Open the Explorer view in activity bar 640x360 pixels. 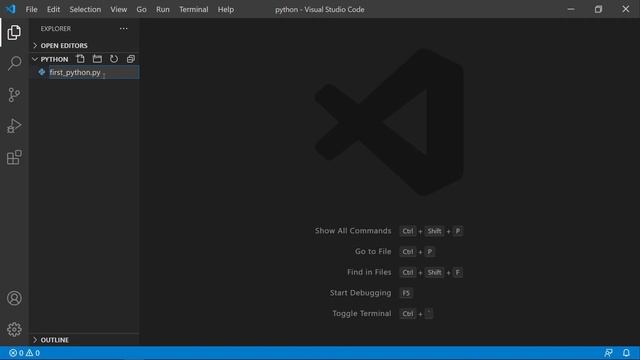point(14,32)
